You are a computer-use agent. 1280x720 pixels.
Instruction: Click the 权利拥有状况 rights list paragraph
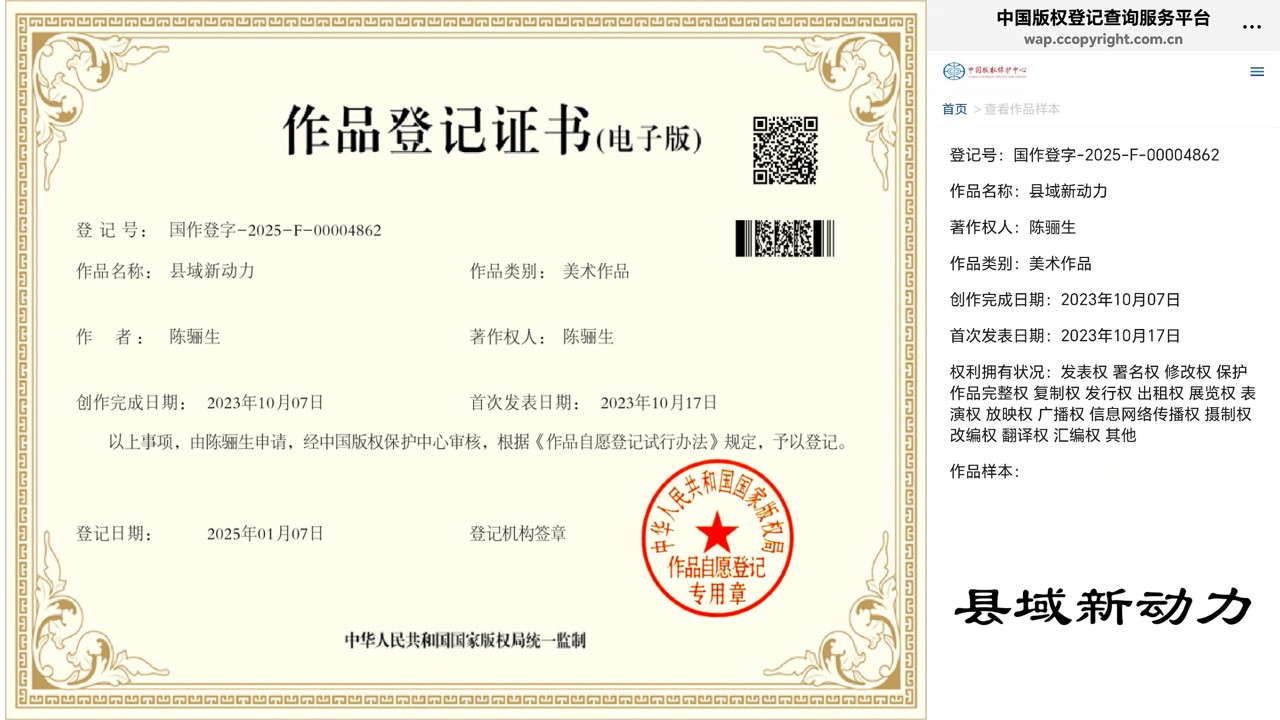click(x=1102, y=404)
